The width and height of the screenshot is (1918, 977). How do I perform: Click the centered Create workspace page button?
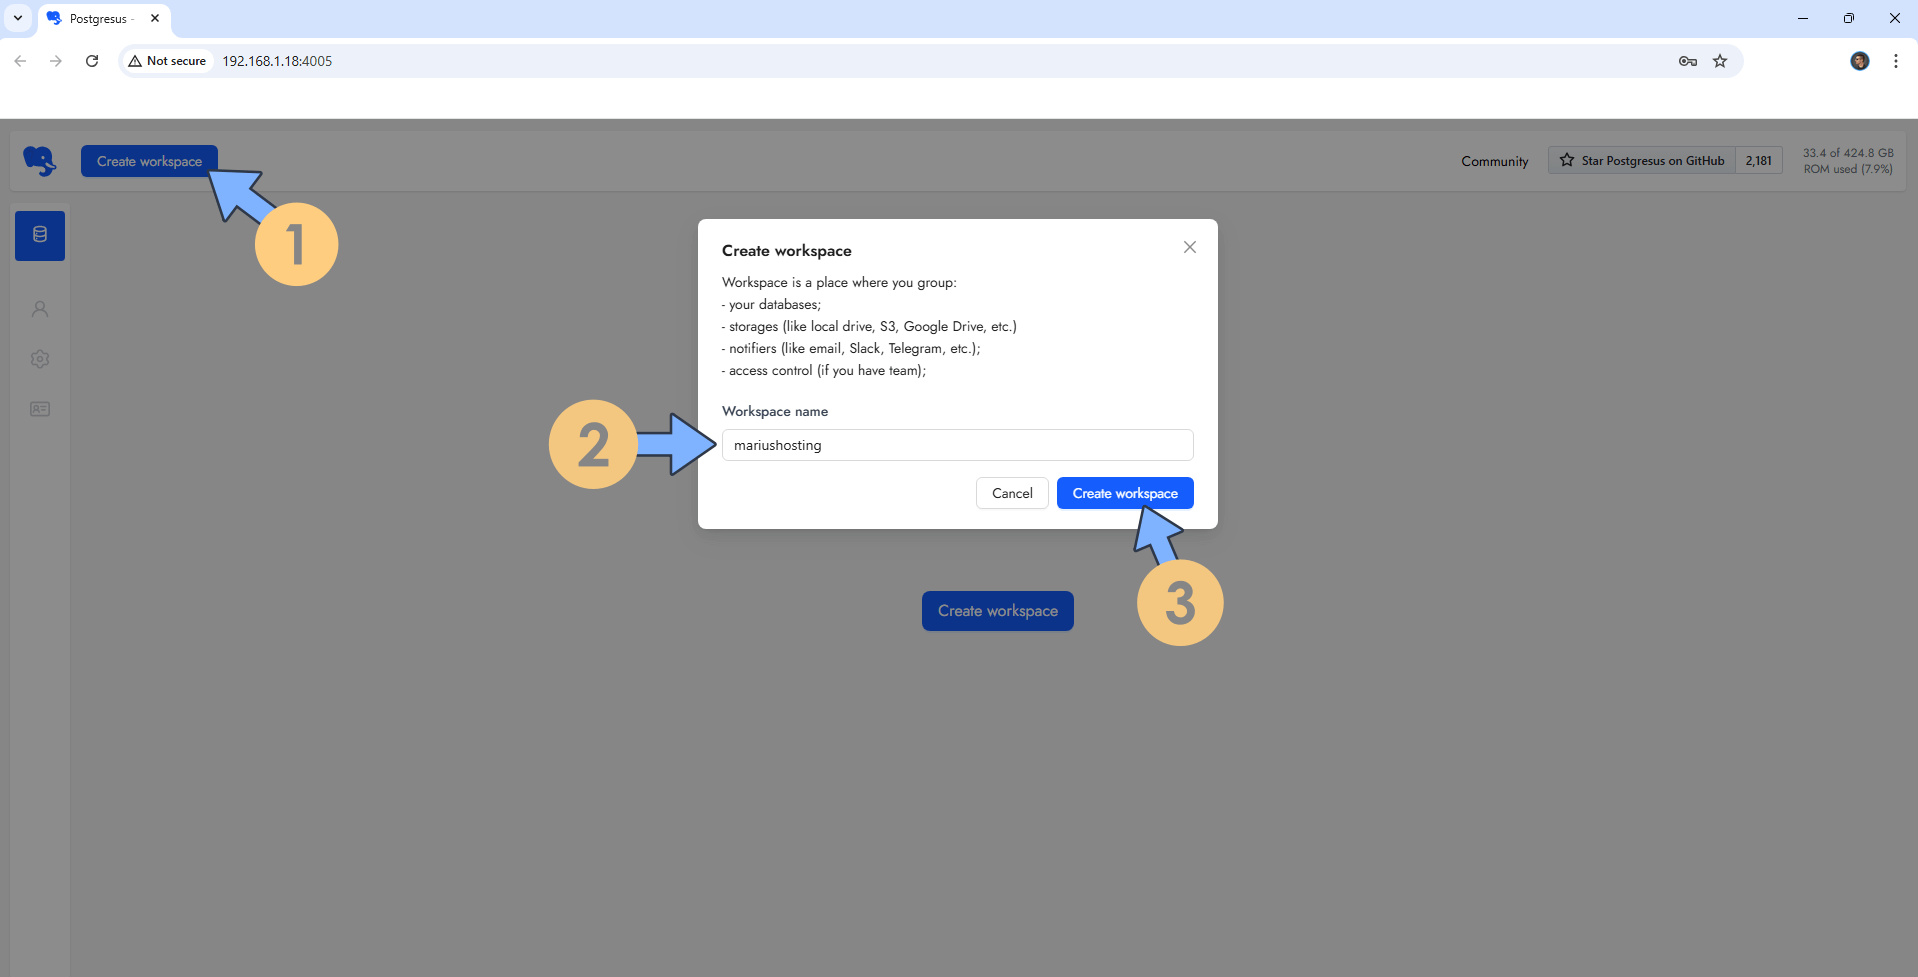click(x=997, y=611)
